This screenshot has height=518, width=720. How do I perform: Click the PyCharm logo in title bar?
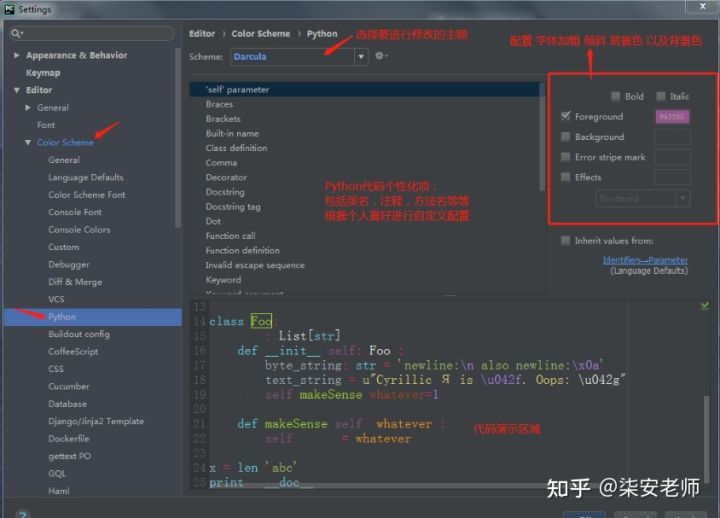(x=9, y=9)
